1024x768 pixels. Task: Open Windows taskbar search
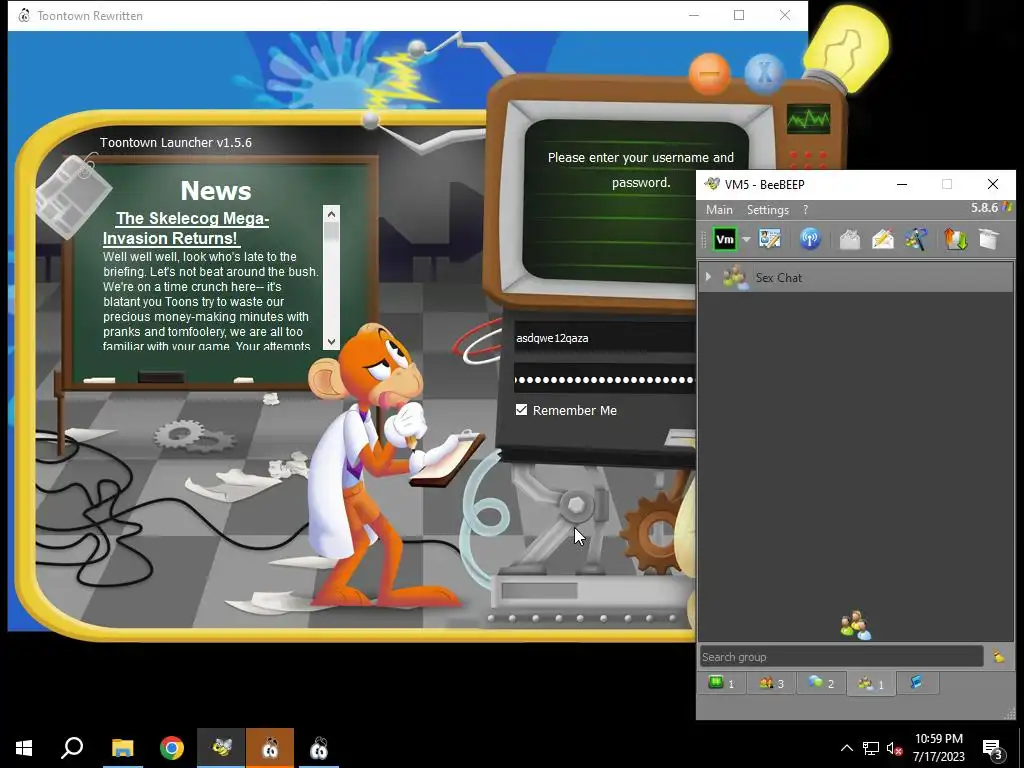click(72, 748)
